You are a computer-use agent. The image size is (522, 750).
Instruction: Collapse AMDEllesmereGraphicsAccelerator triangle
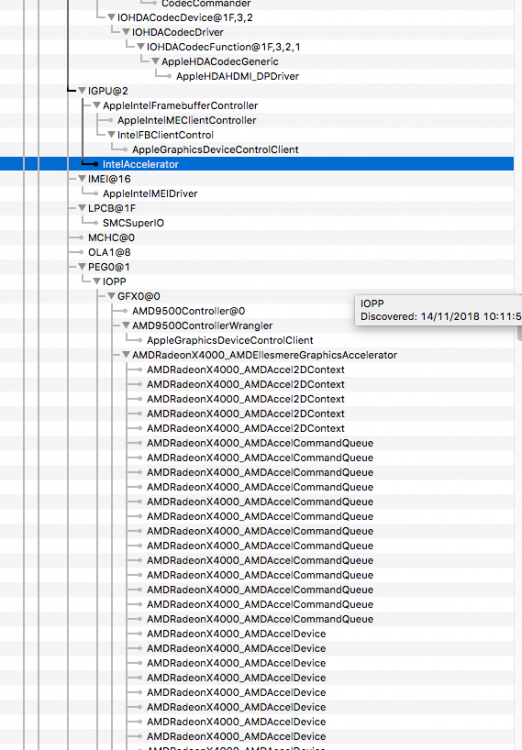[x=126, y=355]
